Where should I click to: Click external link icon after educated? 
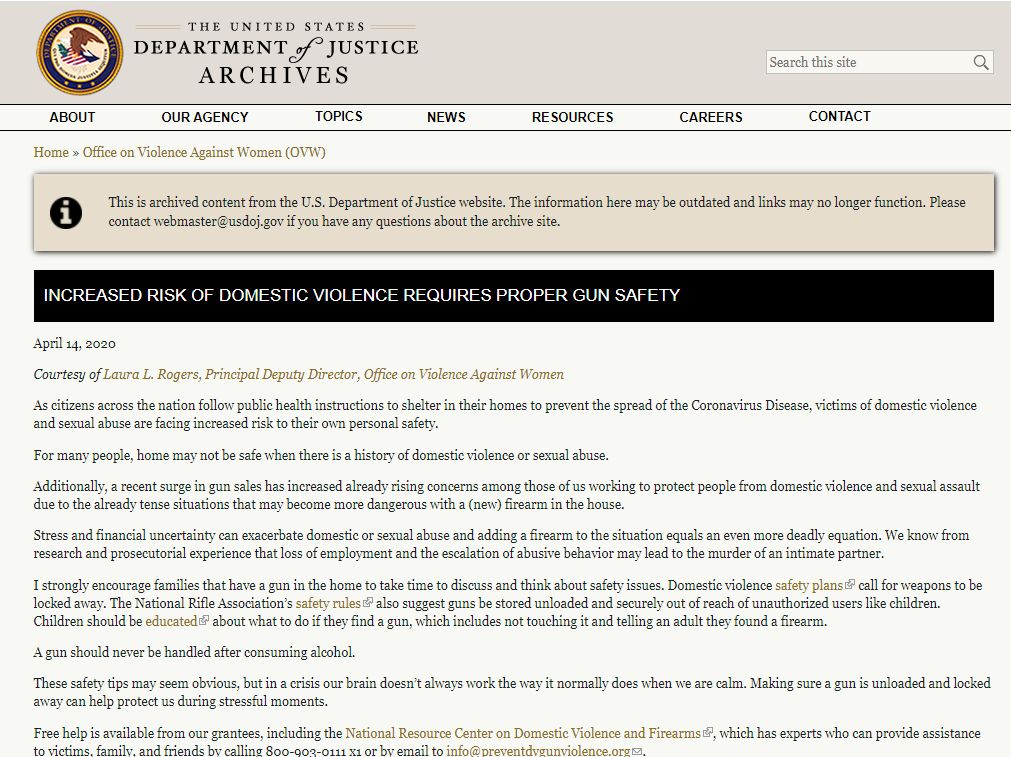tap(204, 621)
